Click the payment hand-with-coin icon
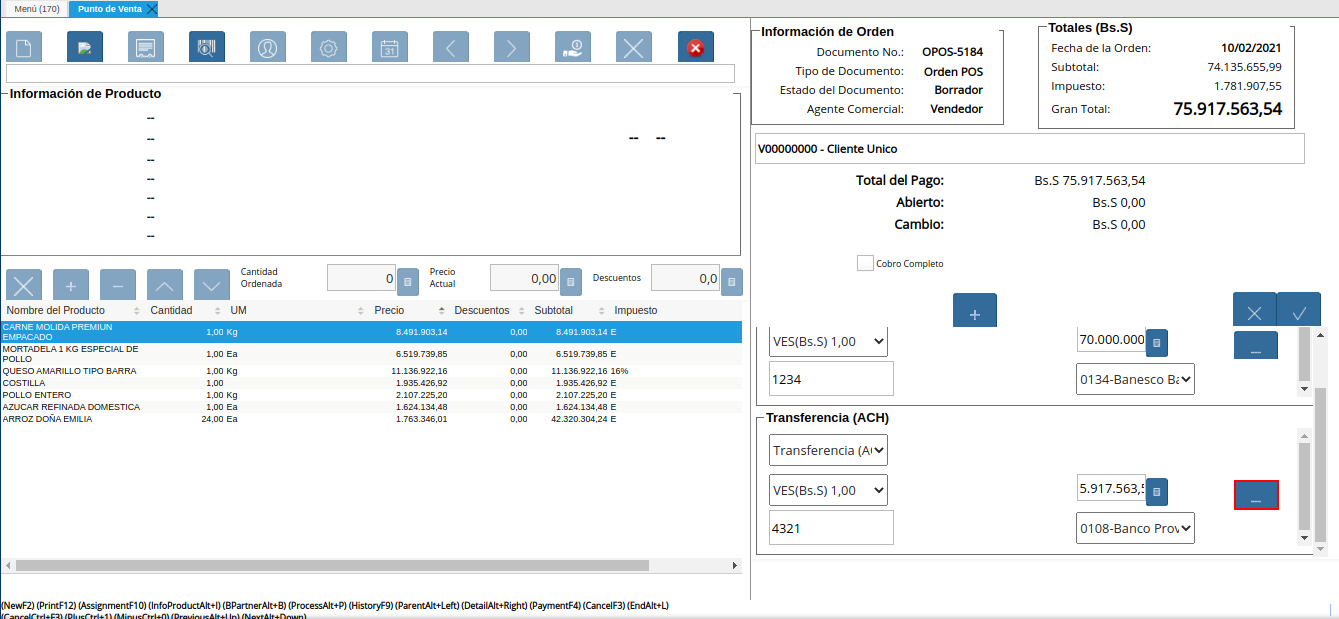 [x=573, y=47]
